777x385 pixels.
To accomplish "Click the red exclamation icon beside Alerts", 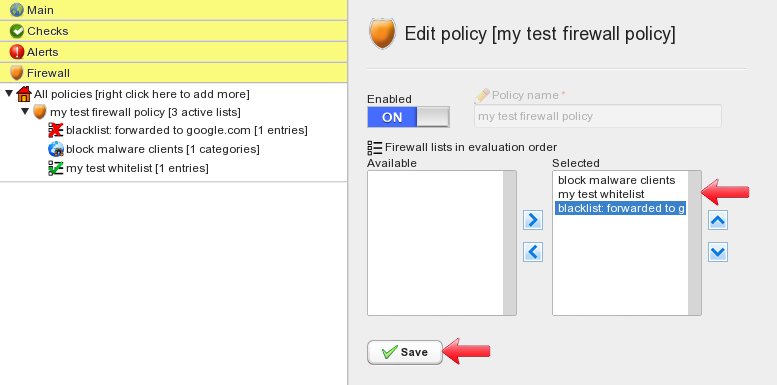I will (x=17, y=52).
